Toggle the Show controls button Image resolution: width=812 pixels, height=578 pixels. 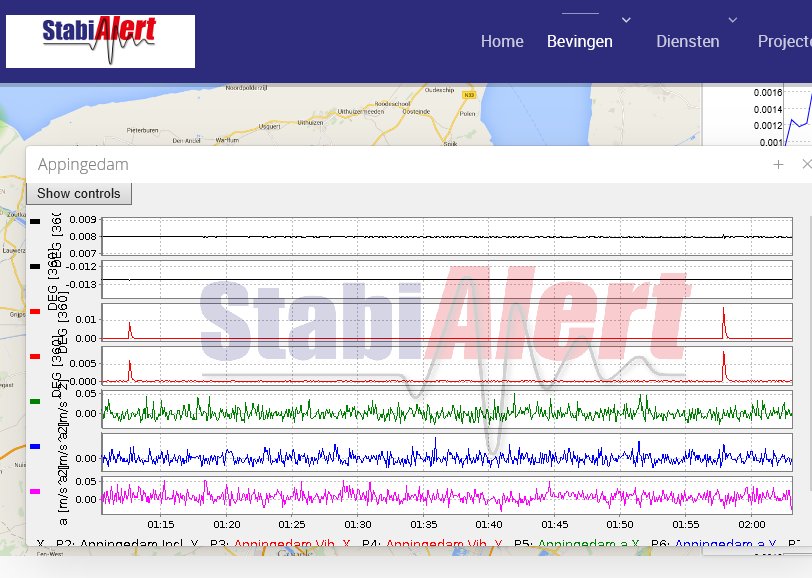(x=79, y=193)
